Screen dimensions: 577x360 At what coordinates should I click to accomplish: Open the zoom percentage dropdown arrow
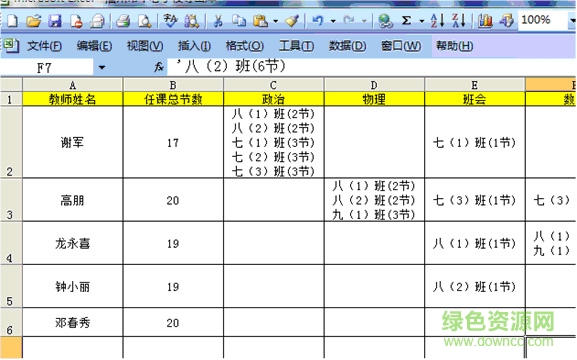572,21
